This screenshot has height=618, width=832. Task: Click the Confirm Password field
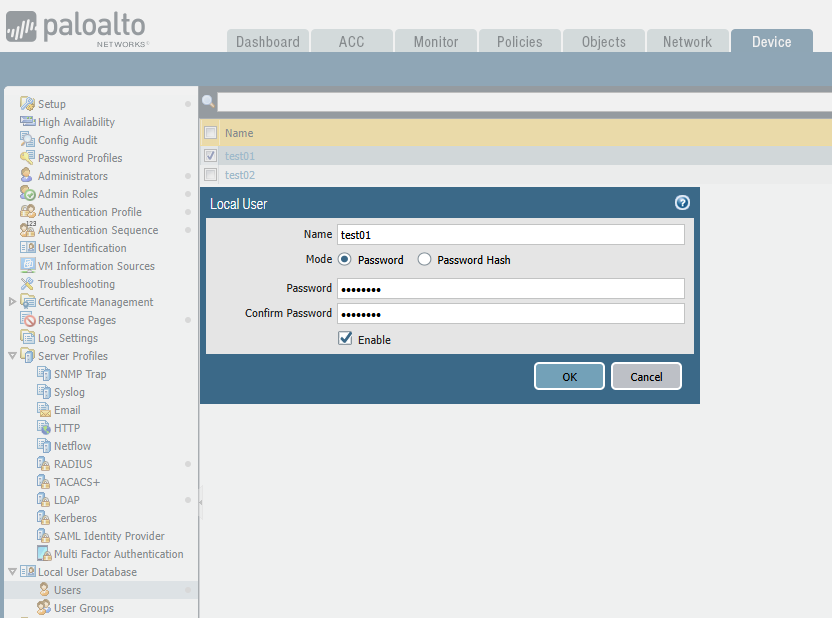pos(510,314)
